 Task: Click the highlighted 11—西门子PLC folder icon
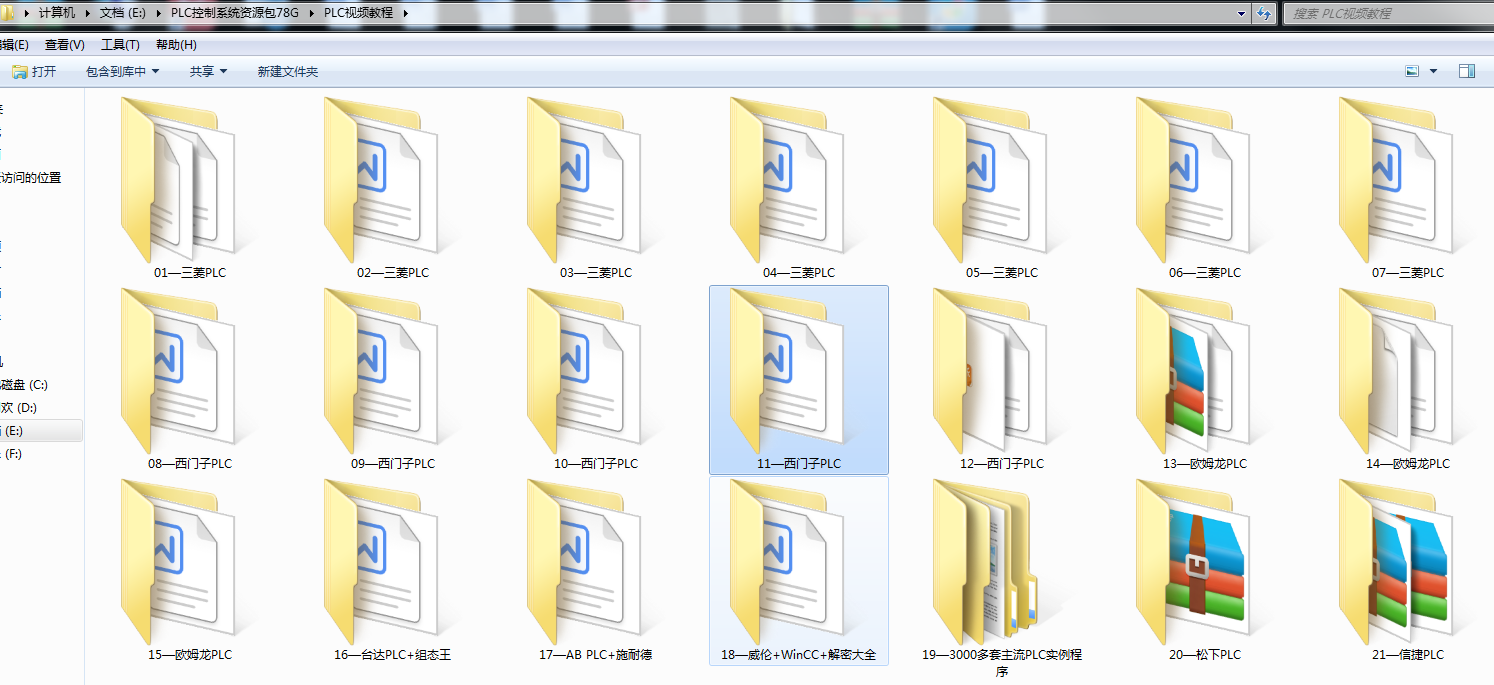click(x=787, y=369)
